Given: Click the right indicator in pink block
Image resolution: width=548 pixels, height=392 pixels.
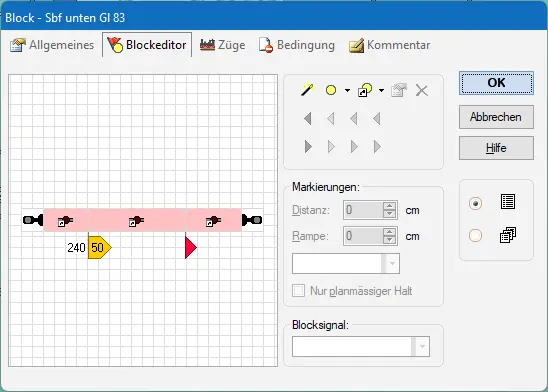Looking at the screenshot, I should click(213, 221).
